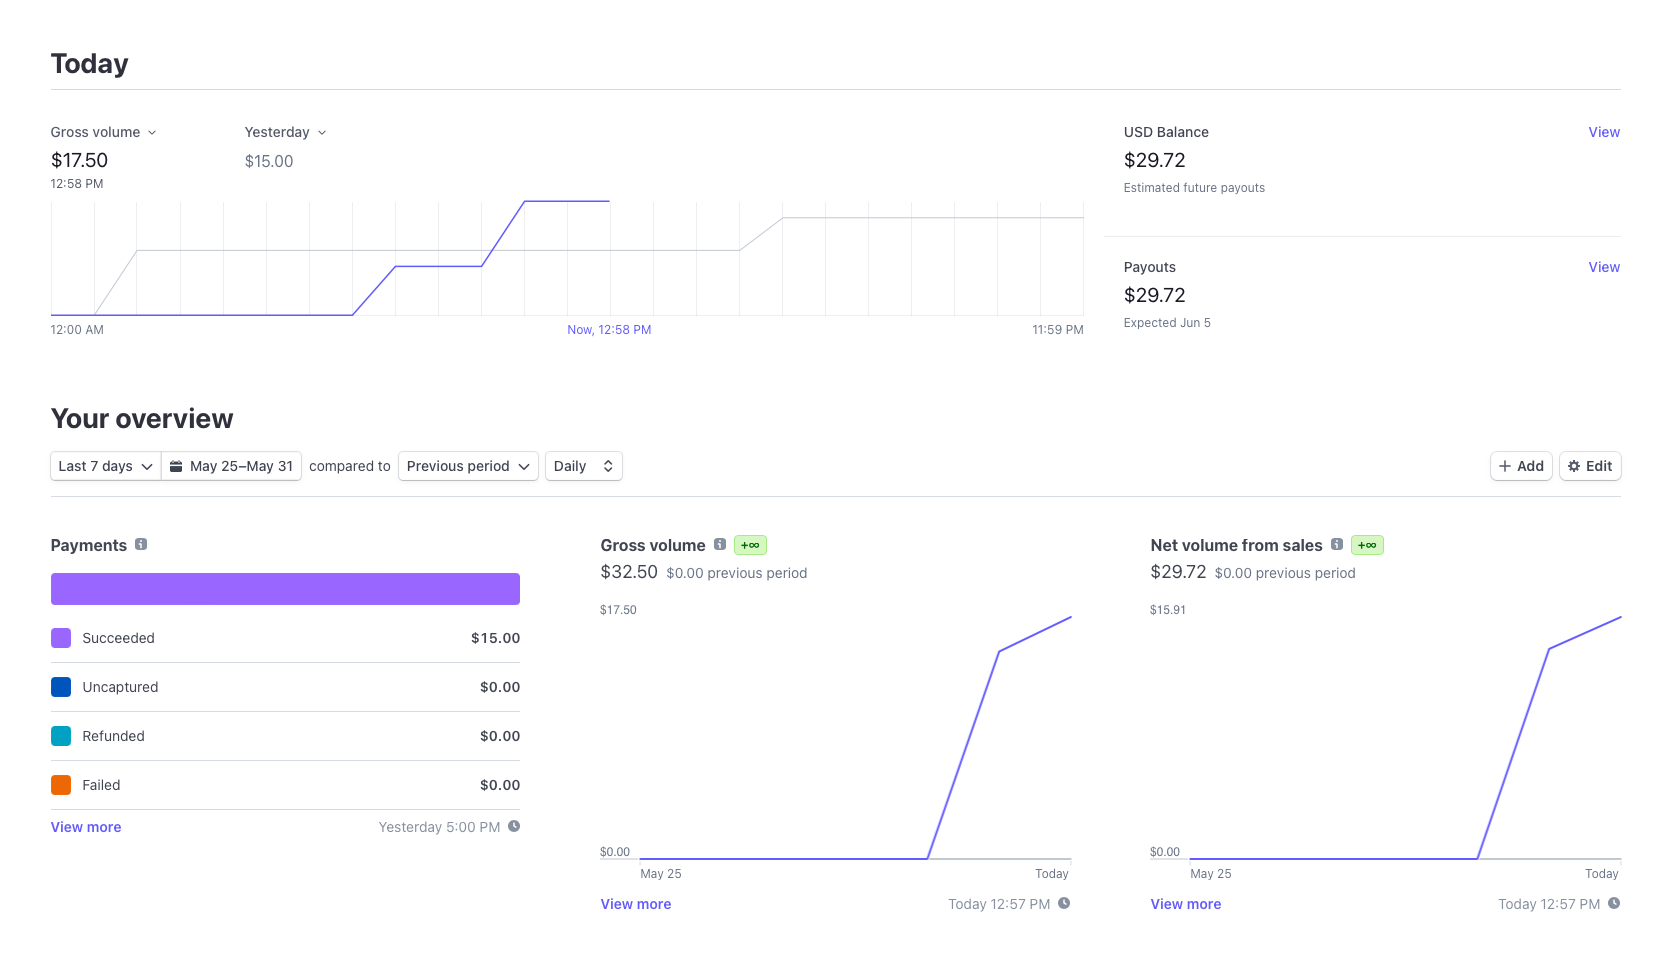Click clock icon under Net volume chart
1672x973 pixels.
tap(1614, 903)
